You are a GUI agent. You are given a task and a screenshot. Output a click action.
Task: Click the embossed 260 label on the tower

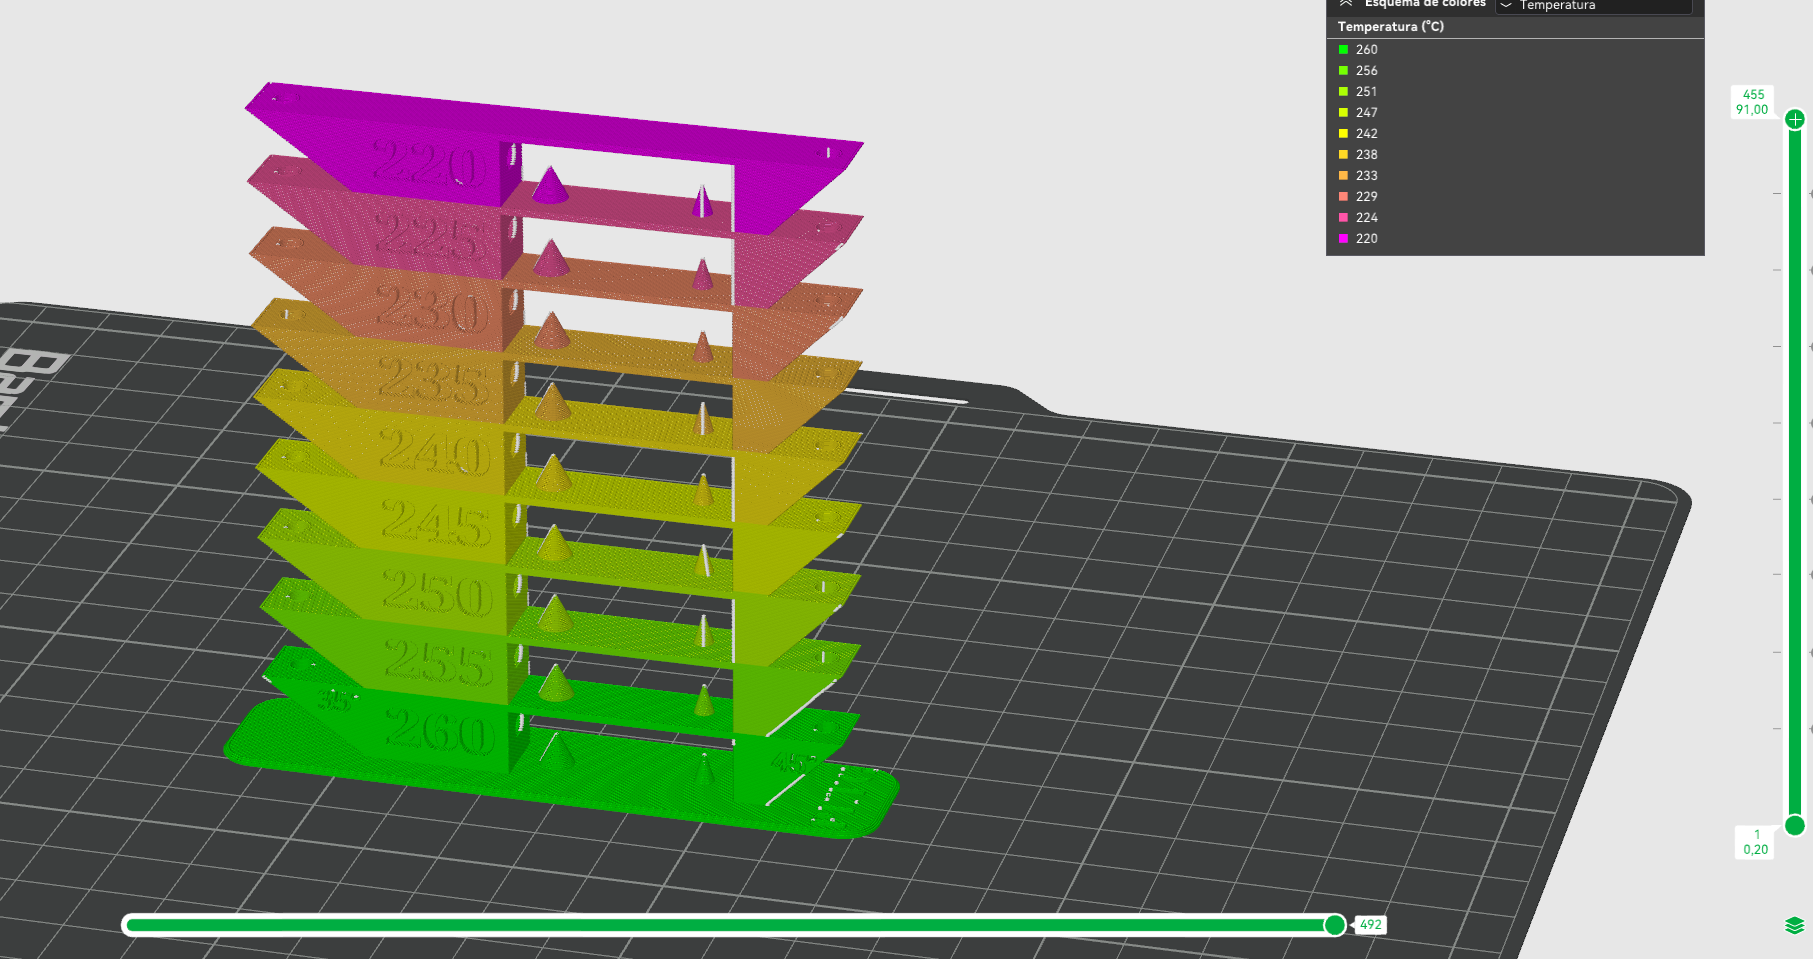[x=440, y=733]
